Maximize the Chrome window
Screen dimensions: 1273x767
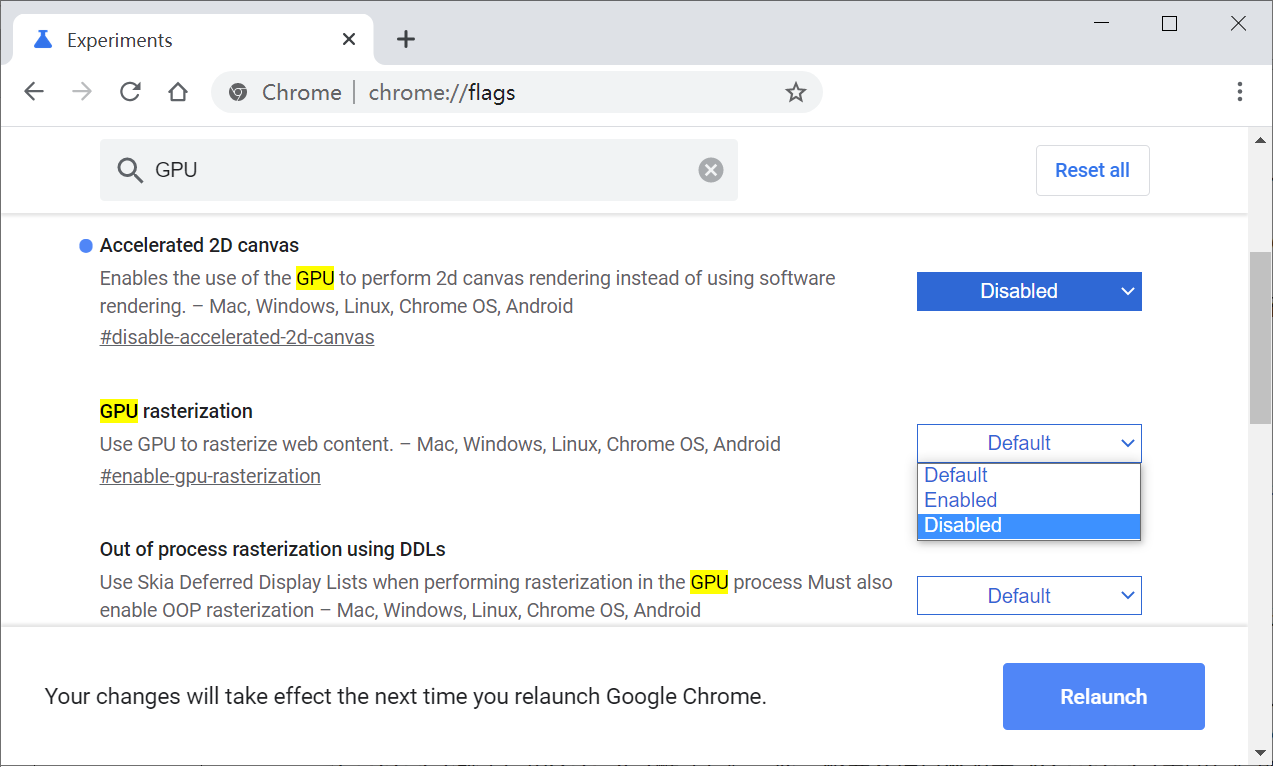[x=1169, y=24]
